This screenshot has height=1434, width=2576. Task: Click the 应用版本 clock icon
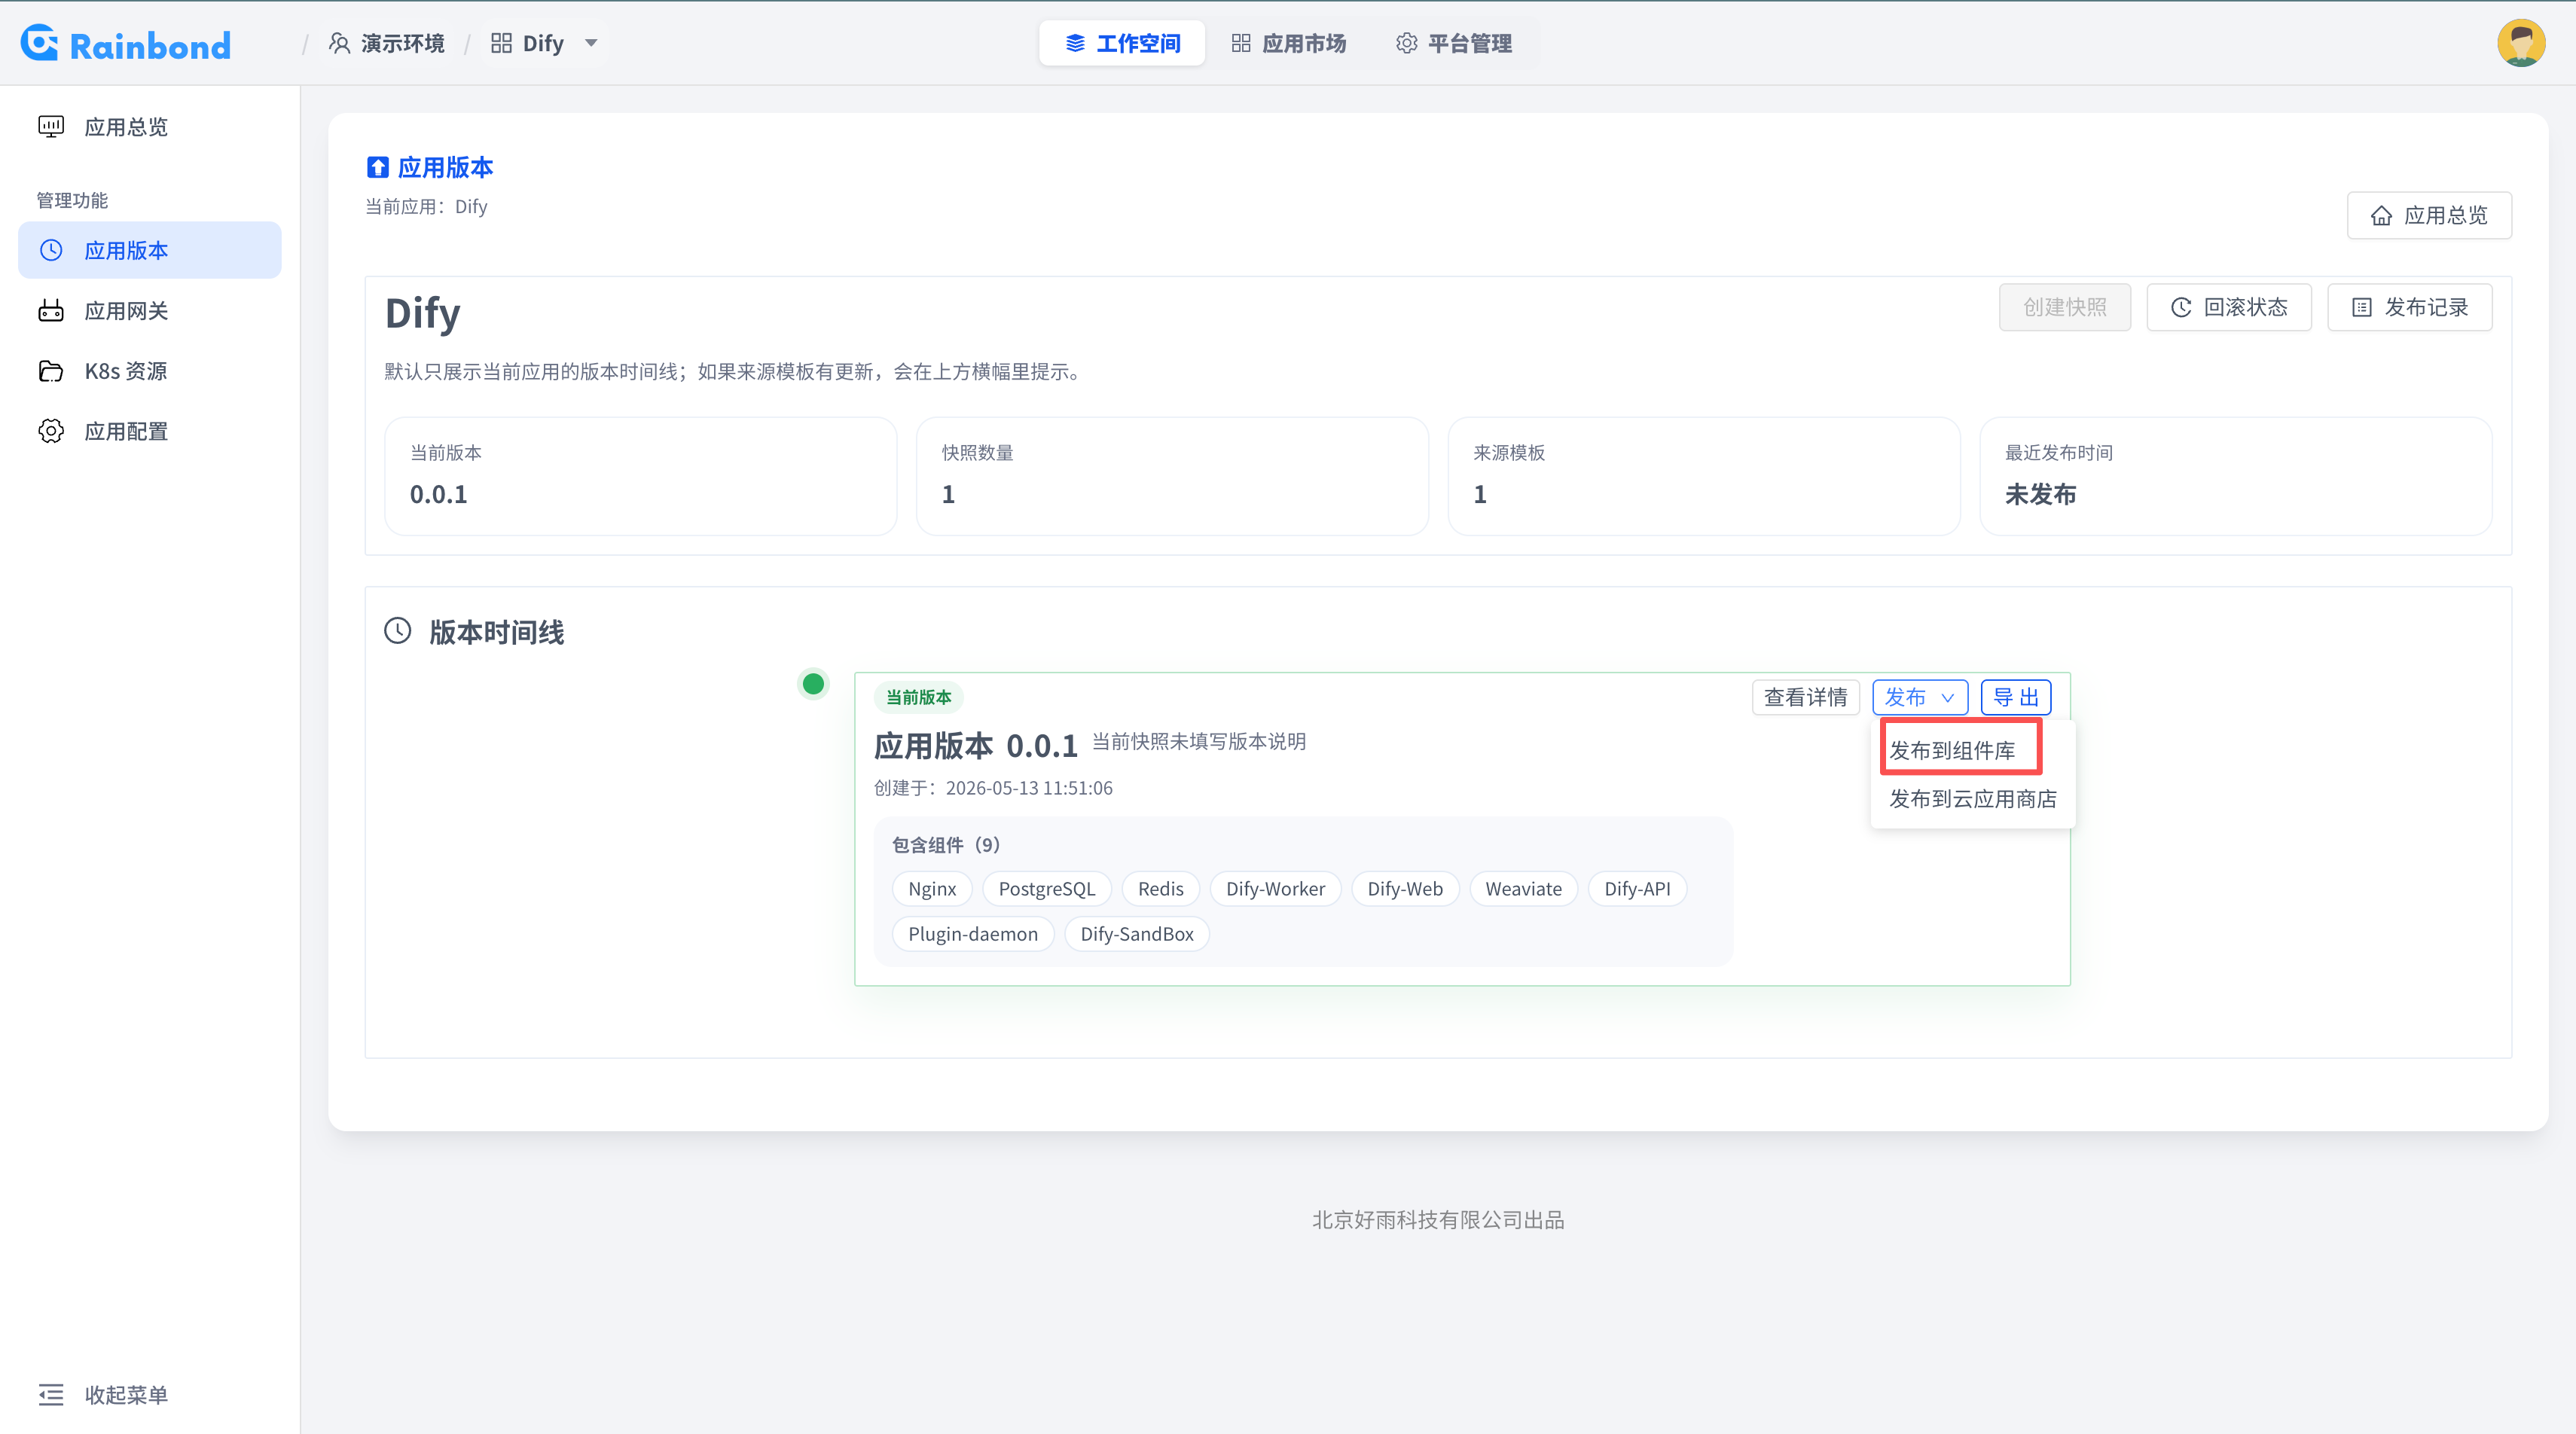[x=51, y=250]
